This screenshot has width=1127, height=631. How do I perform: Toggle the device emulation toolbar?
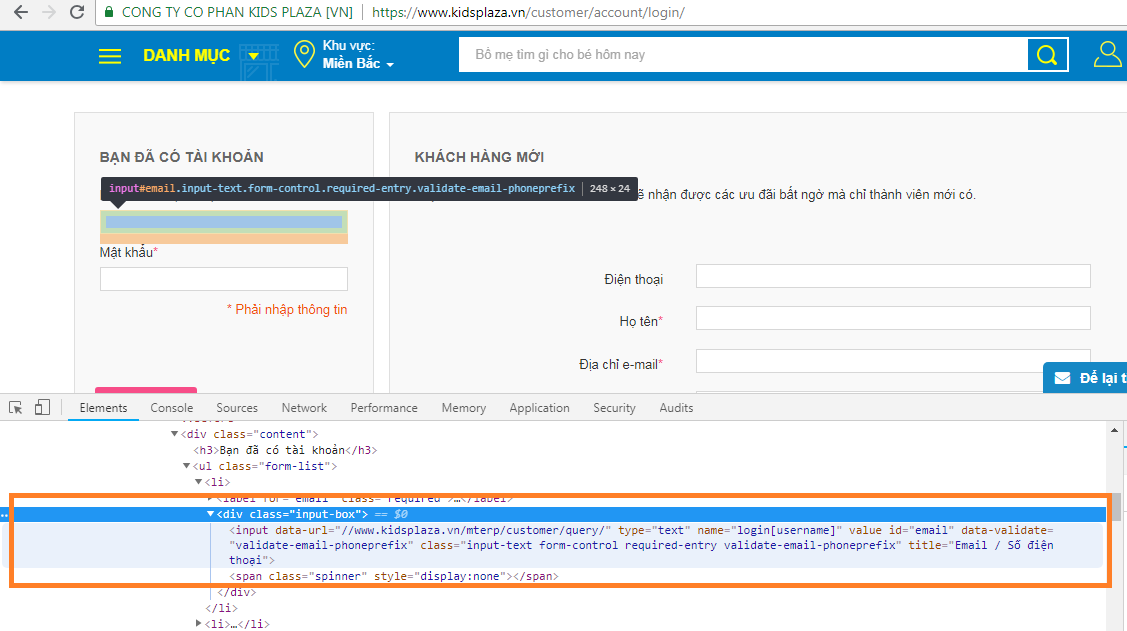pos(41,407)
